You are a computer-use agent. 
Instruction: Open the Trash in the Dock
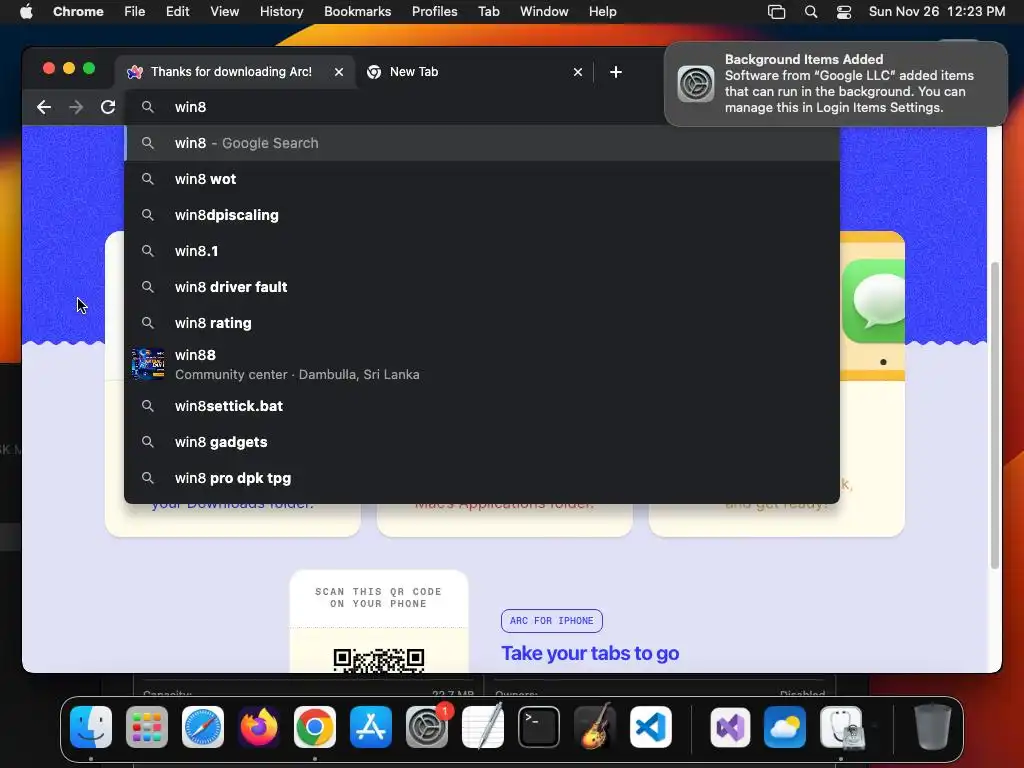(x=933, y=726)
